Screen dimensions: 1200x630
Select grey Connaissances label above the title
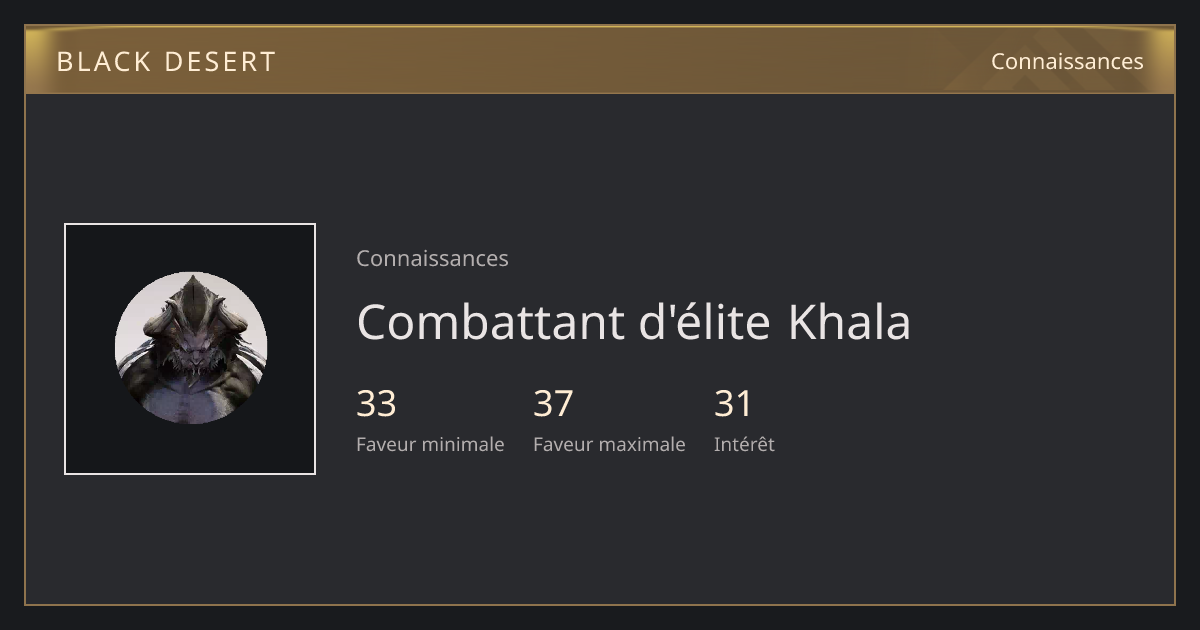[x=432, y=258]
